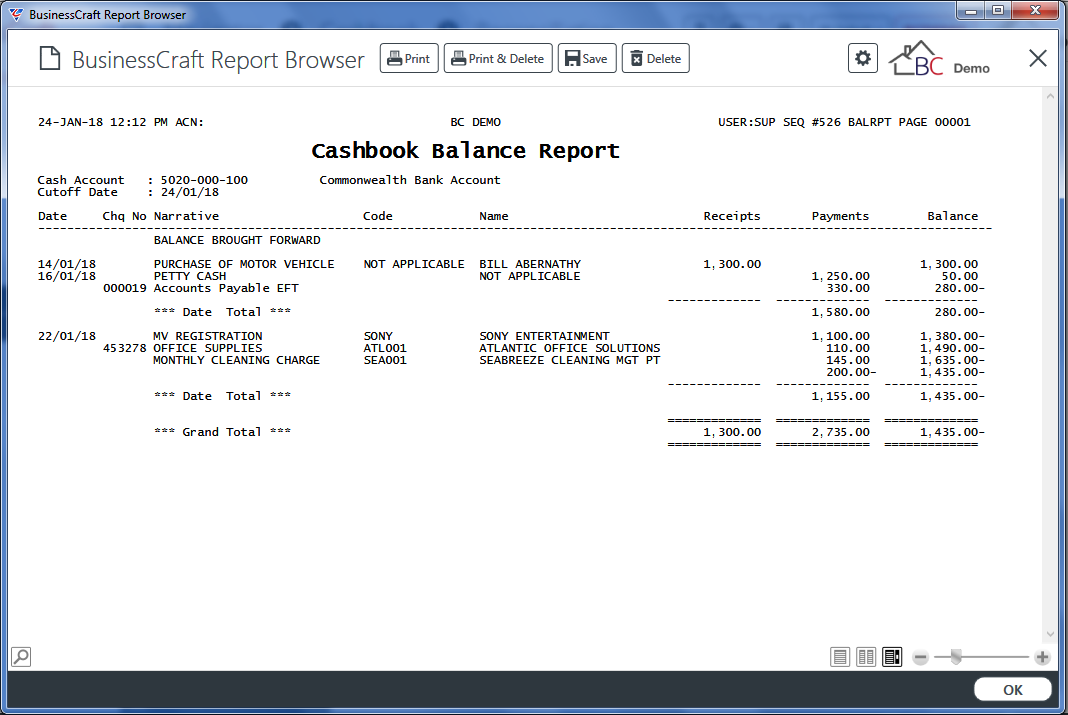Click the zoom in plus icon

click(x=1042, y=657)
